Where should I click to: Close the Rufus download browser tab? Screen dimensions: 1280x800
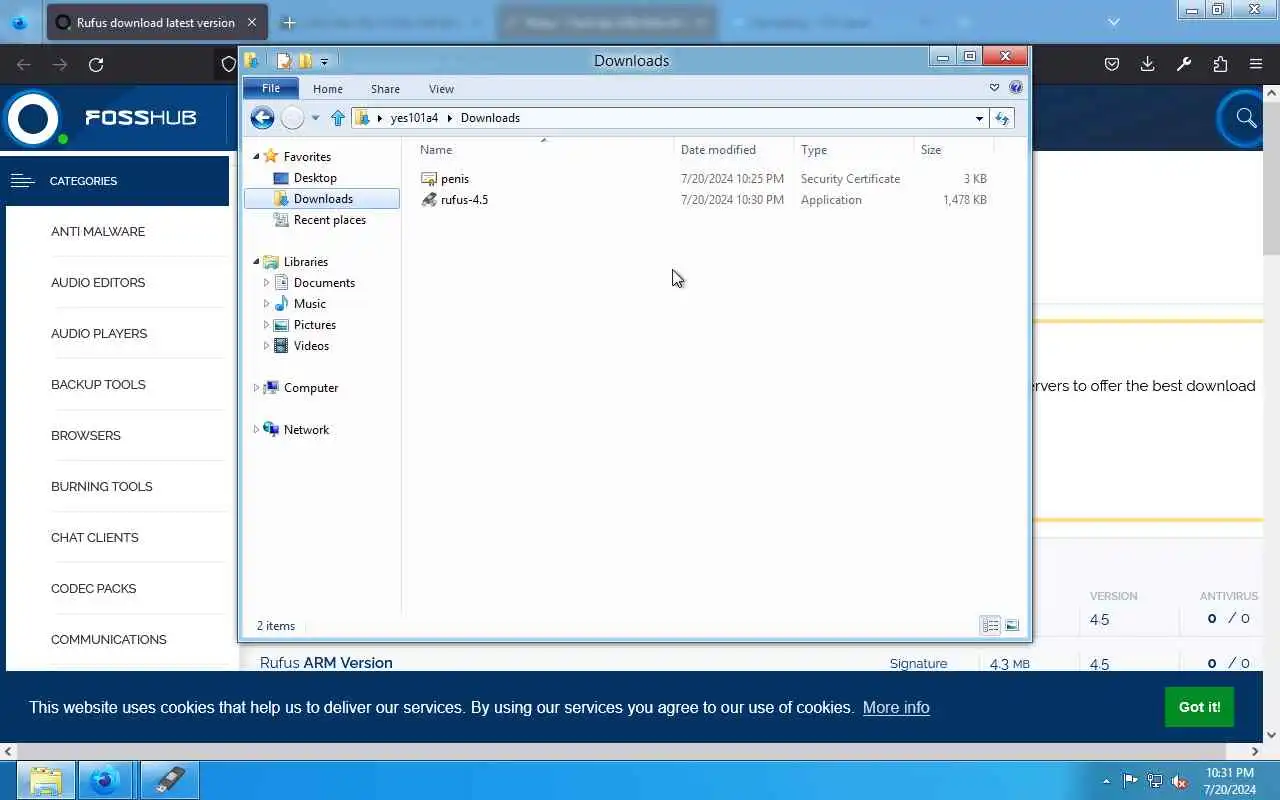click(252, 22)
